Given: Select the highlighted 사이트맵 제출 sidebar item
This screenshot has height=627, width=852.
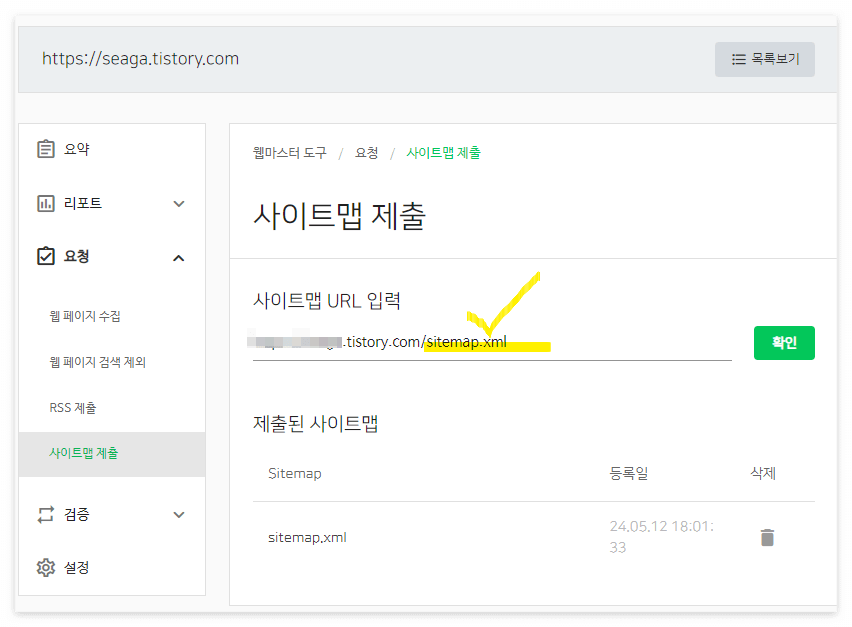Looking at the screenshot, I should pos(82,454).
